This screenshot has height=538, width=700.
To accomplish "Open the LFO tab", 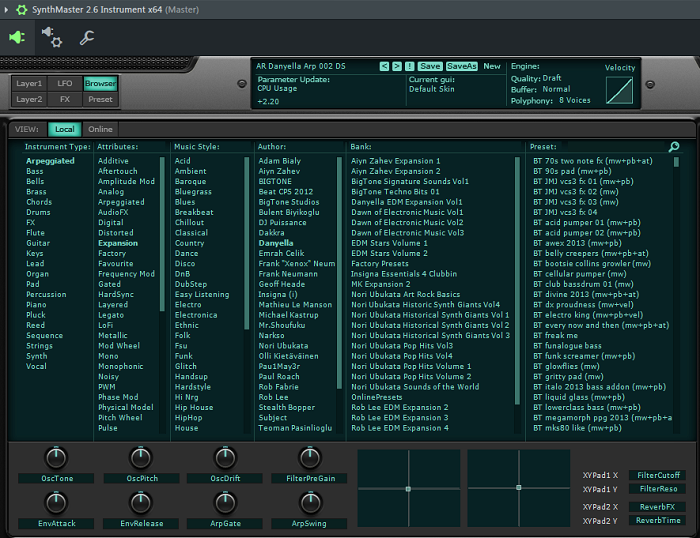I will (65, 83).
